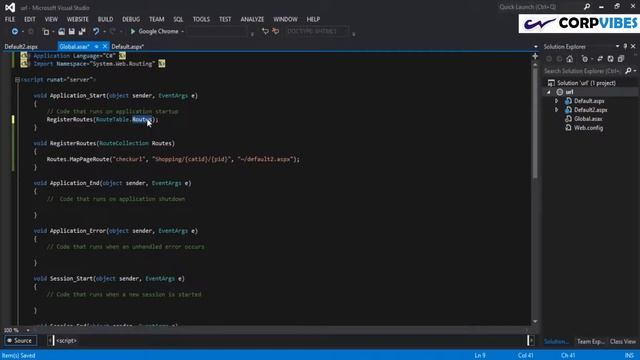
Task: Expand the Default2.aspx tree node
Action: point(556,110)
